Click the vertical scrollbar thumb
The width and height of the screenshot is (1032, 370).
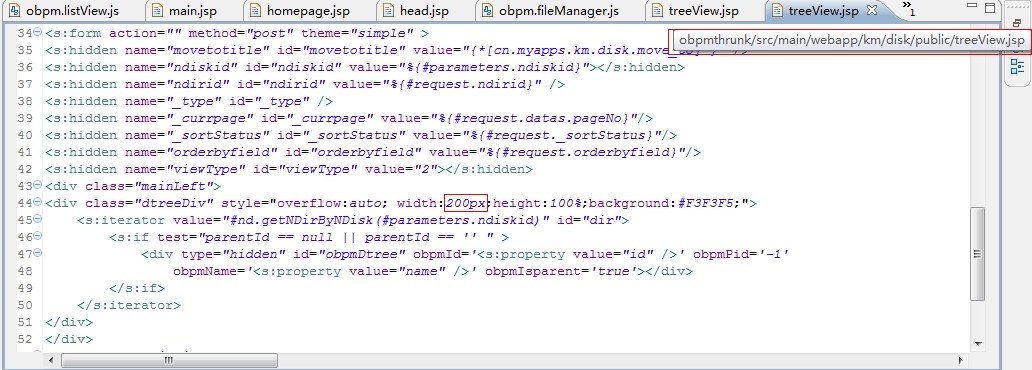(977, 253)
